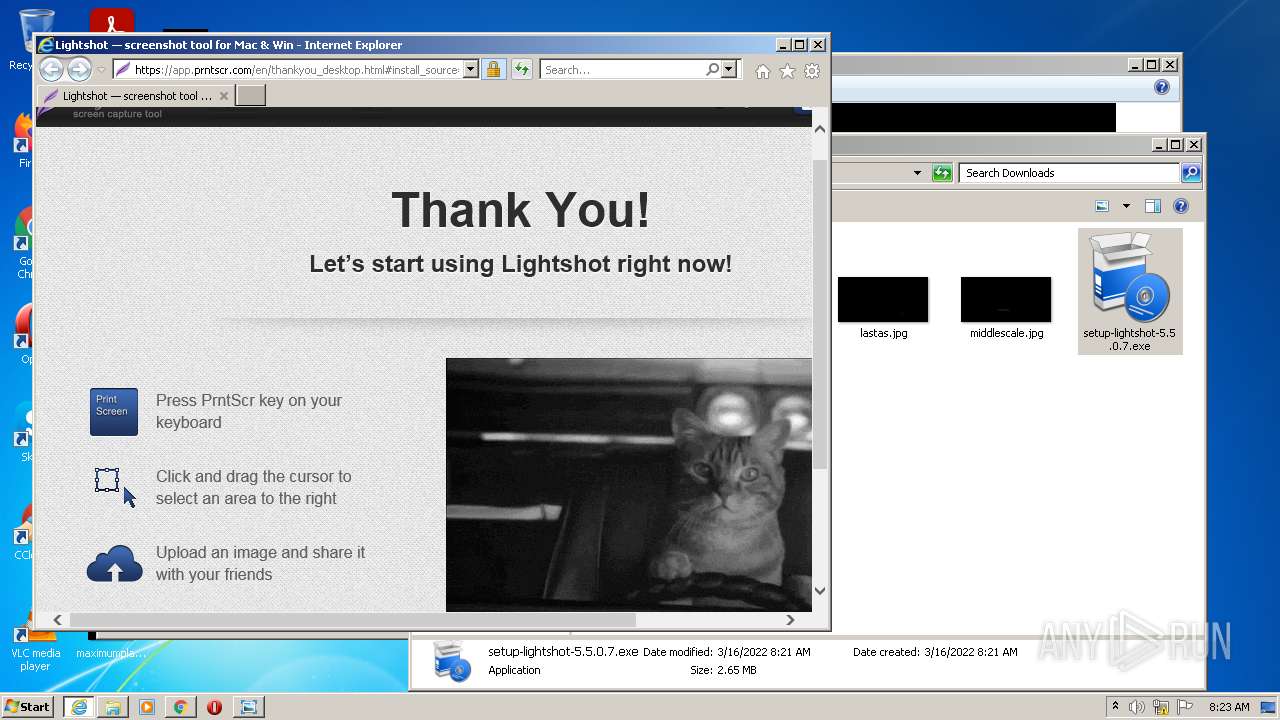Open the snipping tool taskbar icon

[x=248, y=707]
